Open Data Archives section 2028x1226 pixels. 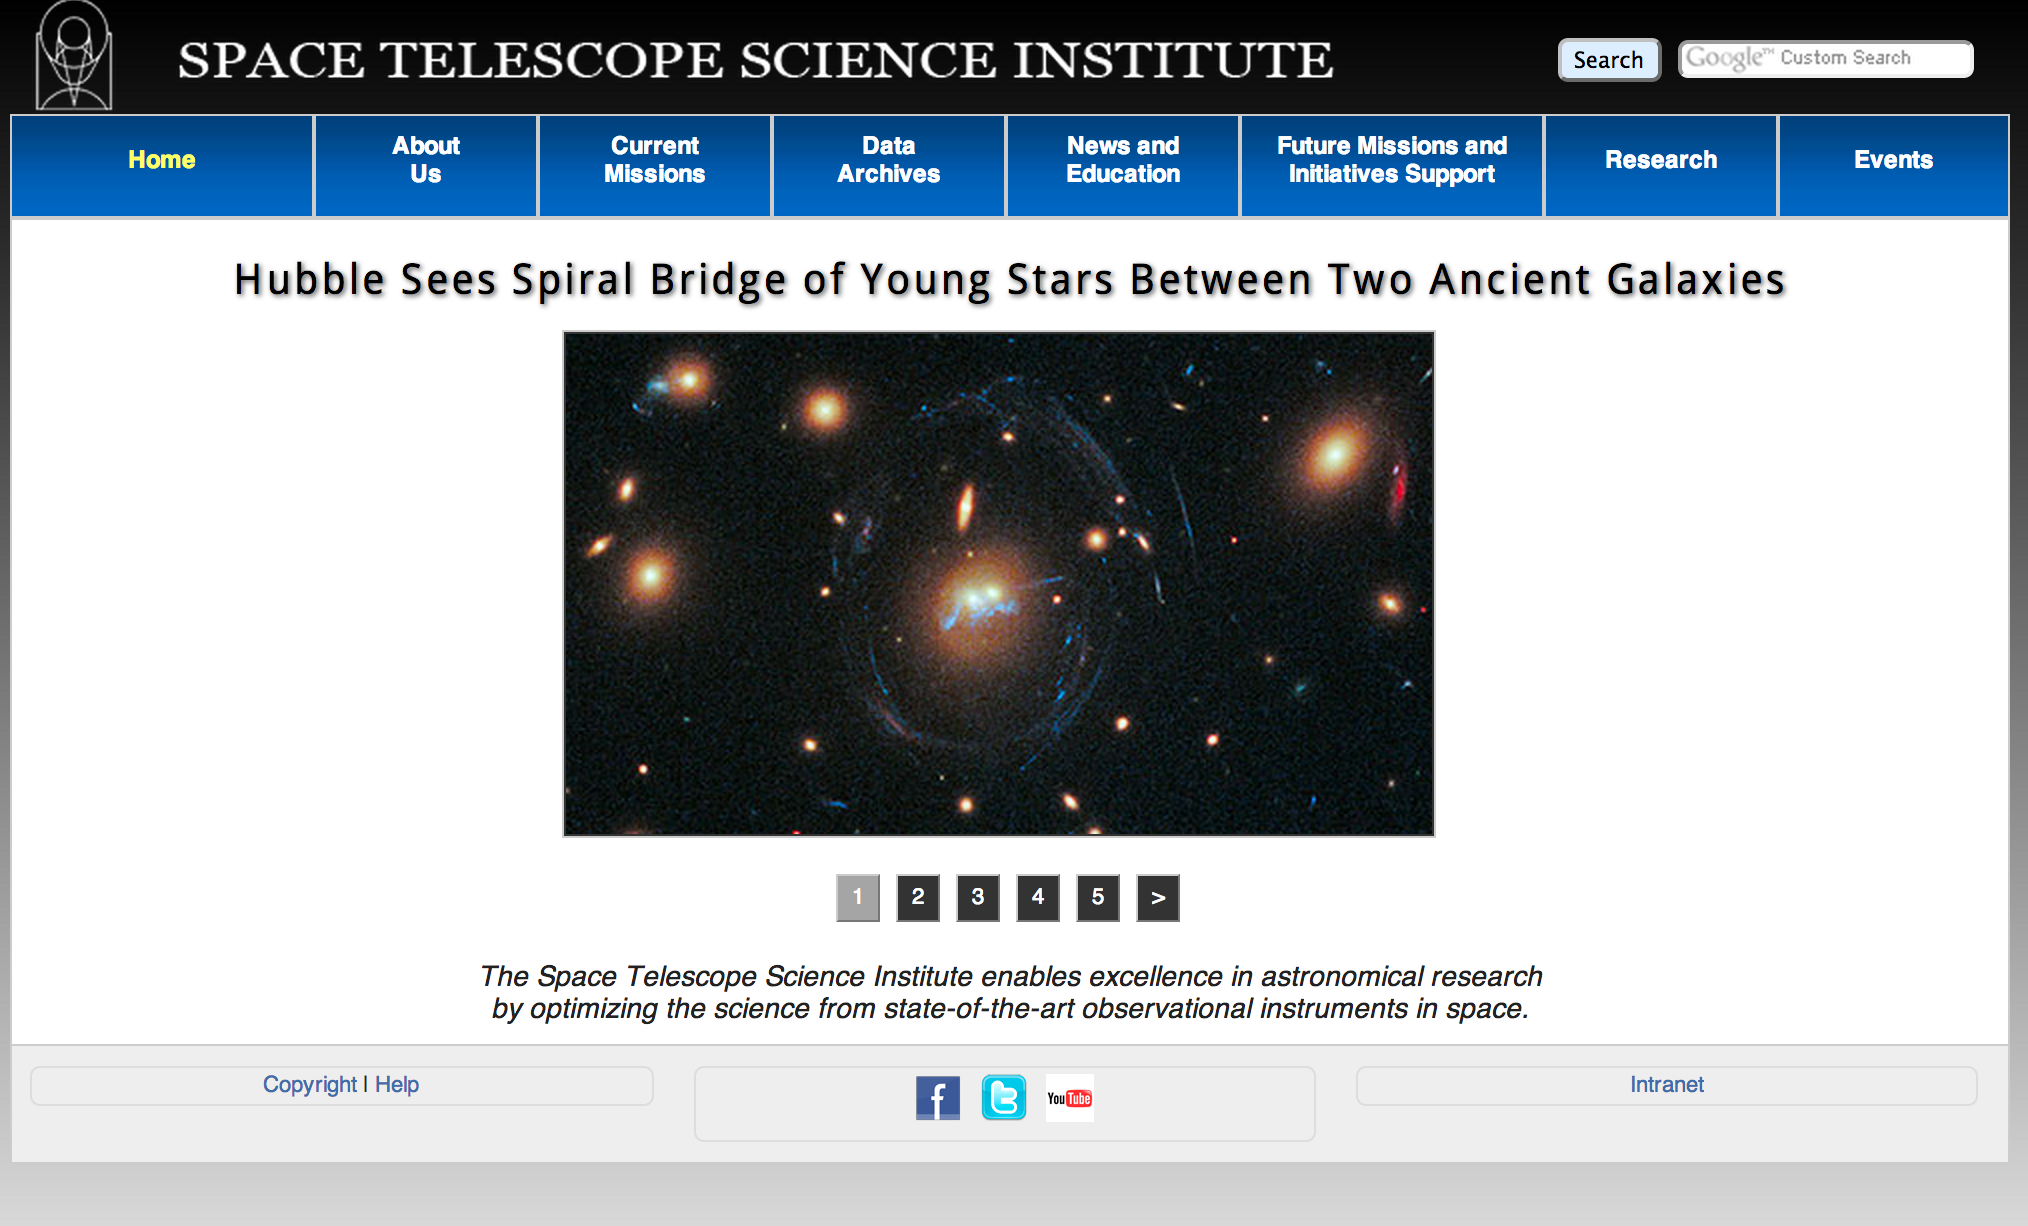tap(884, 158)
